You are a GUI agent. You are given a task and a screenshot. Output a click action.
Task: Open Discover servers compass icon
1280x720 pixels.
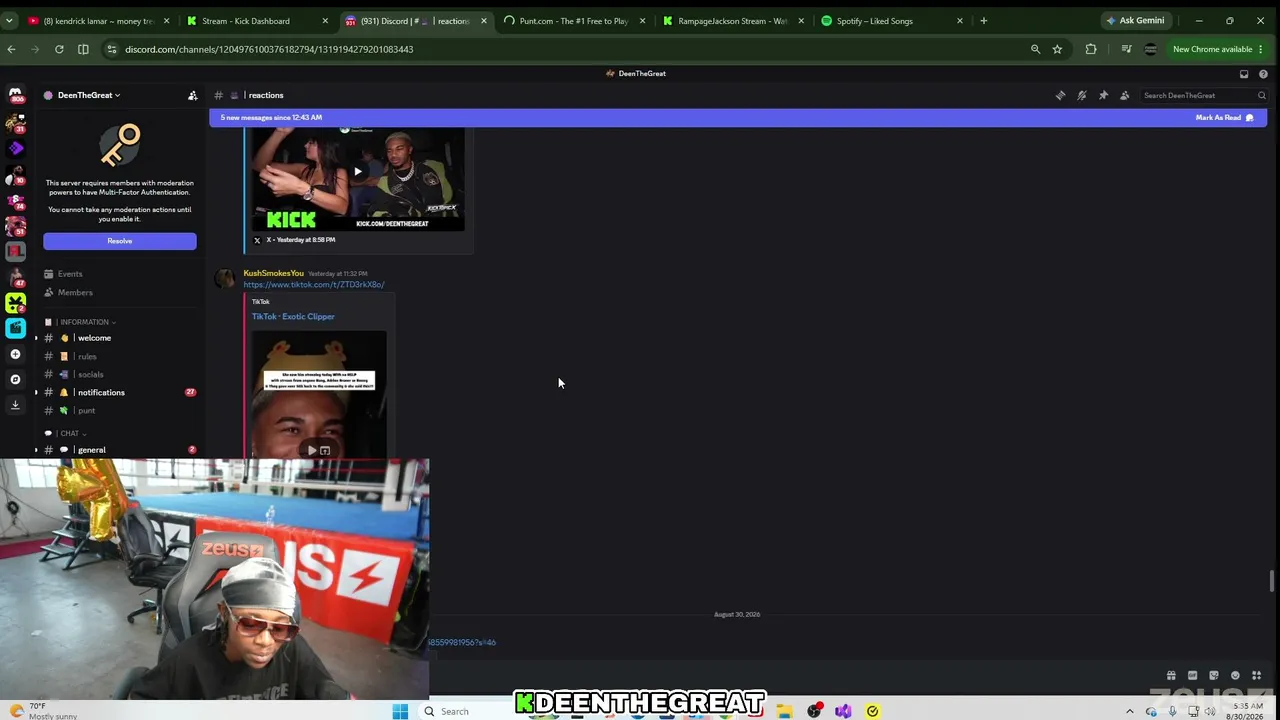[x=15, y=379]
